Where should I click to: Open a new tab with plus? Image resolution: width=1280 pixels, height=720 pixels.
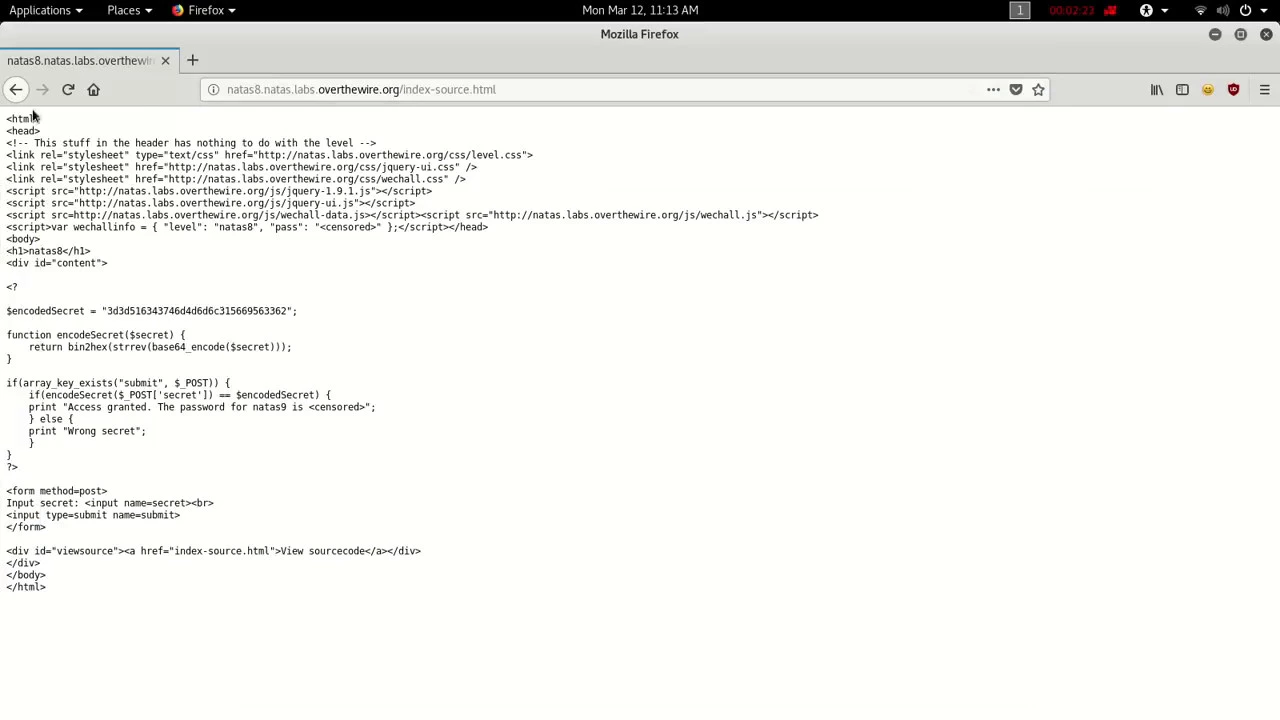point(193,61)
